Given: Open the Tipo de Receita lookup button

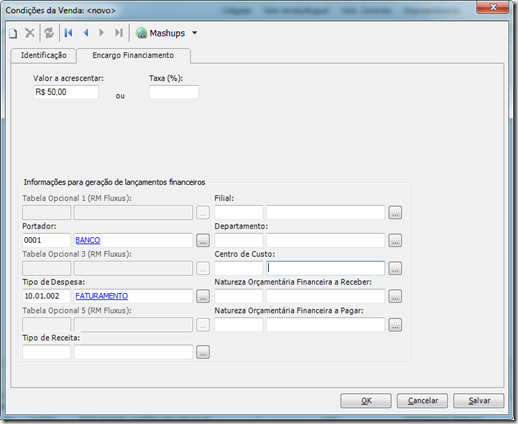Looking at the screenshot, I should [x=203, y=352].
